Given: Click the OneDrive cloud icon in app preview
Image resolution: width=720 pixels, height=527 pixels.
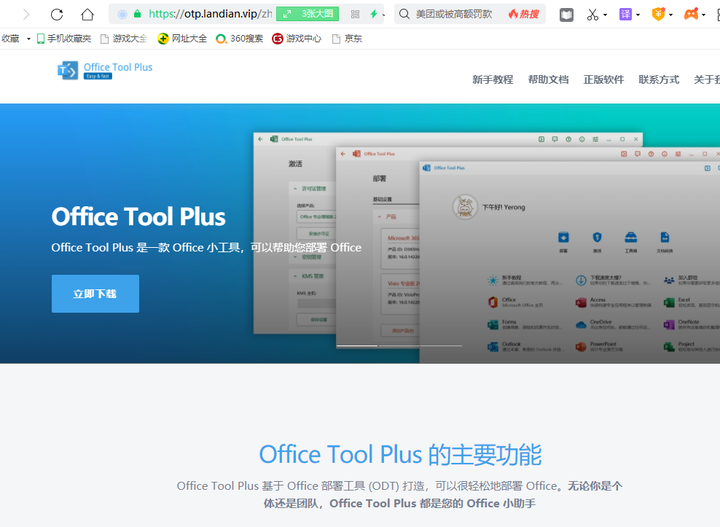Looking at the screenshot, I should (x=581, y=325).
